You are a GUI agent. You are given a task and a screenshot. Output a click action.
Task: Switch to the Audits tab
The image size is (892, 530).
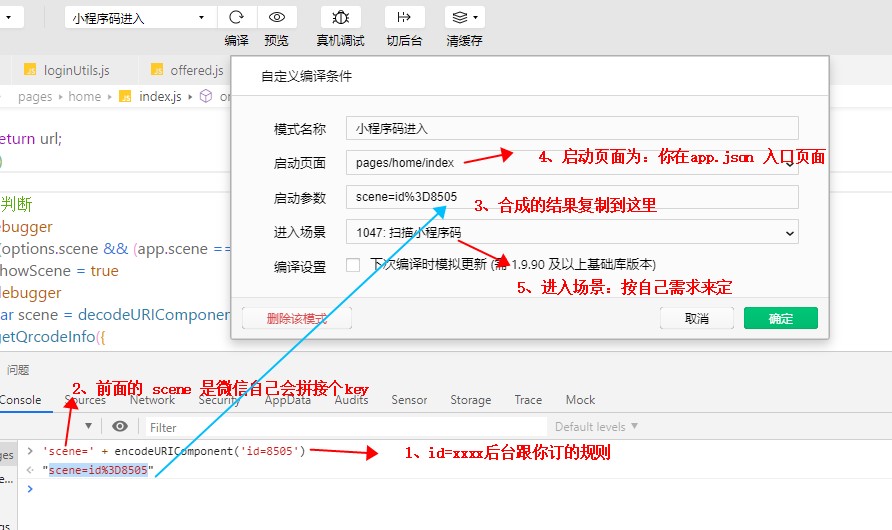352,400
